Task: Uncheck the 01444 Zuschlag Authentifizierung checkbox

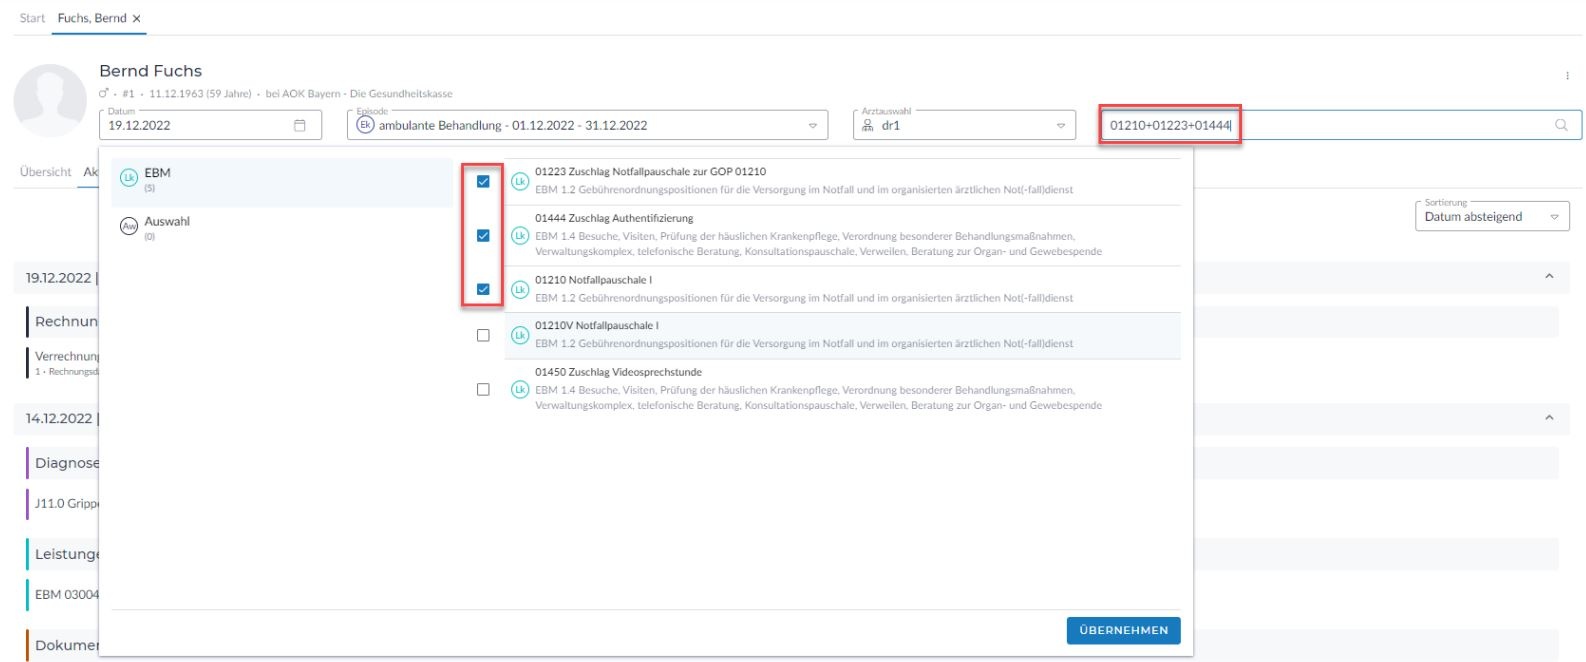Action: coord(483,236)
